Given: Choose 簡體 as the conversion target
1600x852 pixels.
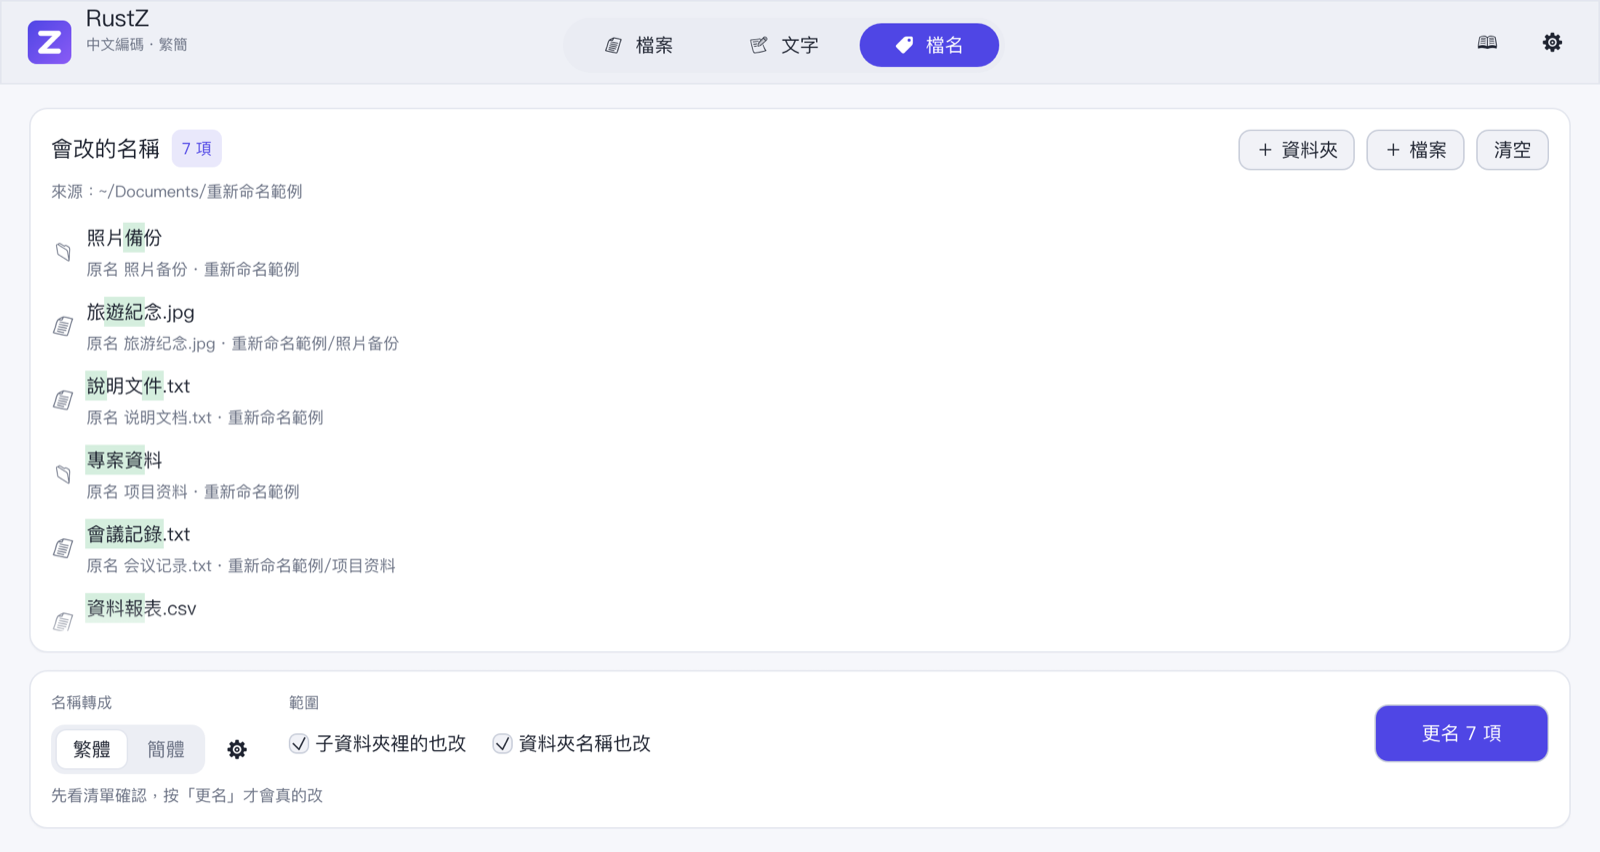Looking at the screenshot, I should (166, 749).
